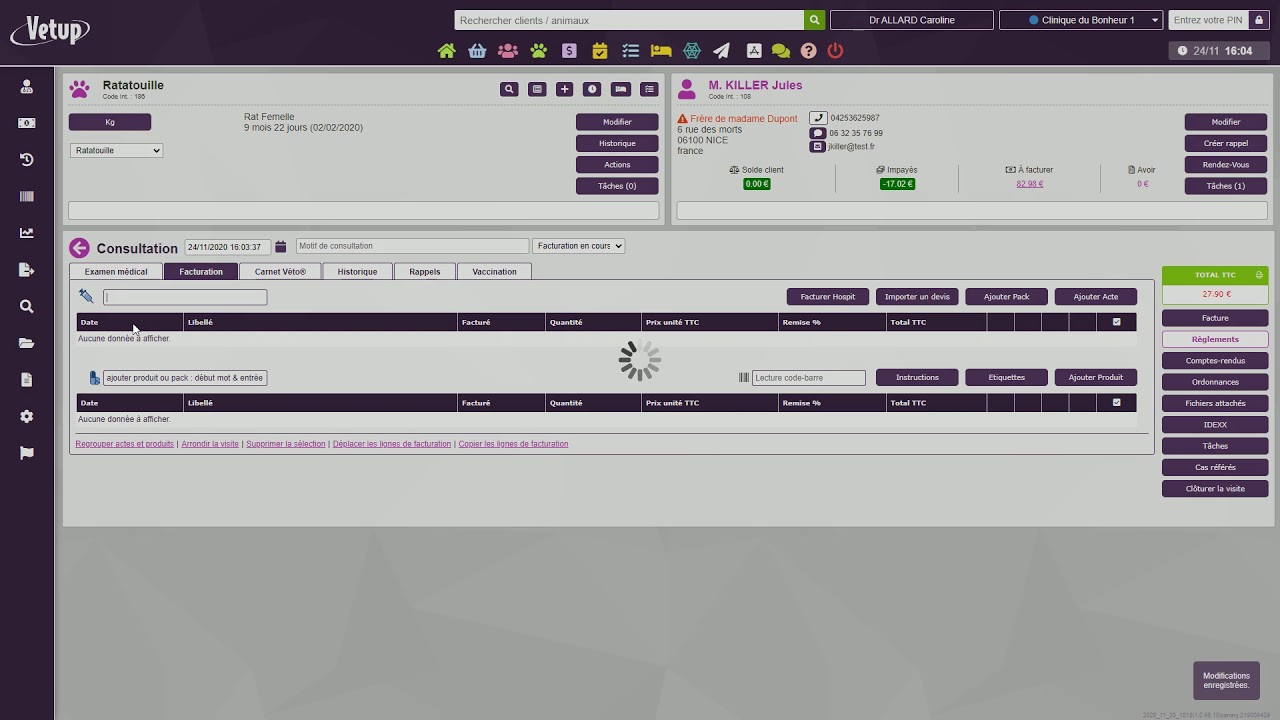Open the Ratatouille animal selector dropdown
1280x720 pixels.
[116, 150]
